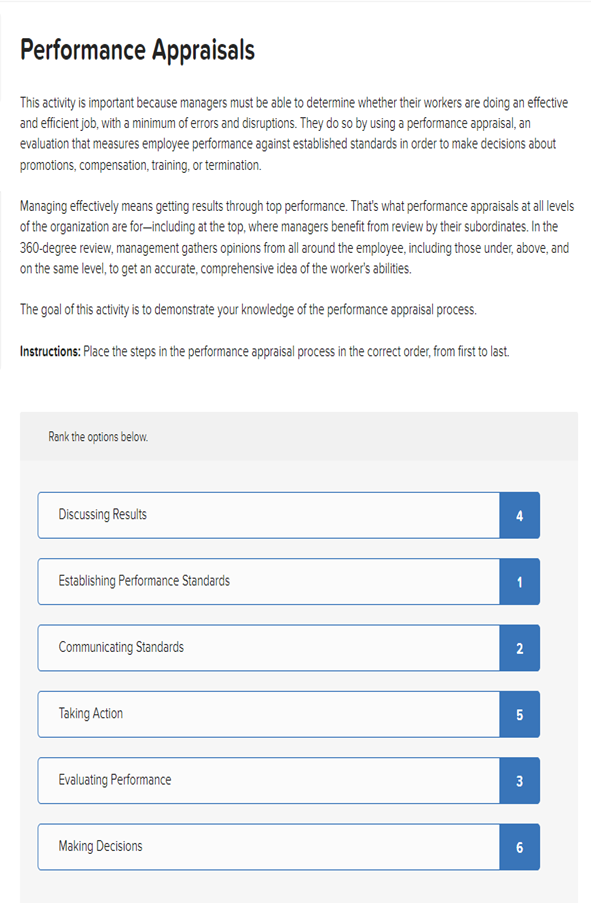Click the "Rank the options below" label
The height and width of the screenshot is (903, 591).
(99, 437)
